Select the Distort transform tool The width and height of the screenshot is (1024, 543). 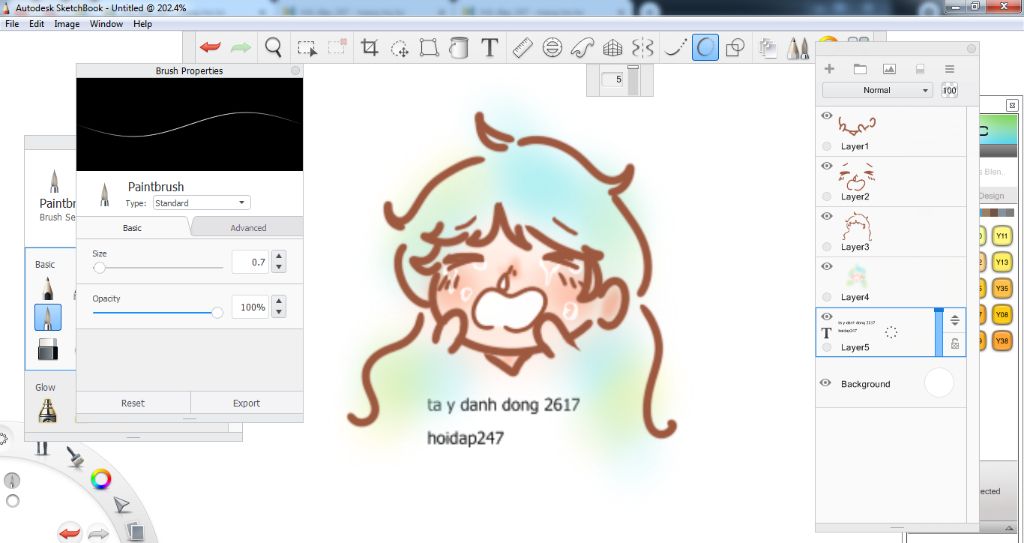[x=429, y=48]
